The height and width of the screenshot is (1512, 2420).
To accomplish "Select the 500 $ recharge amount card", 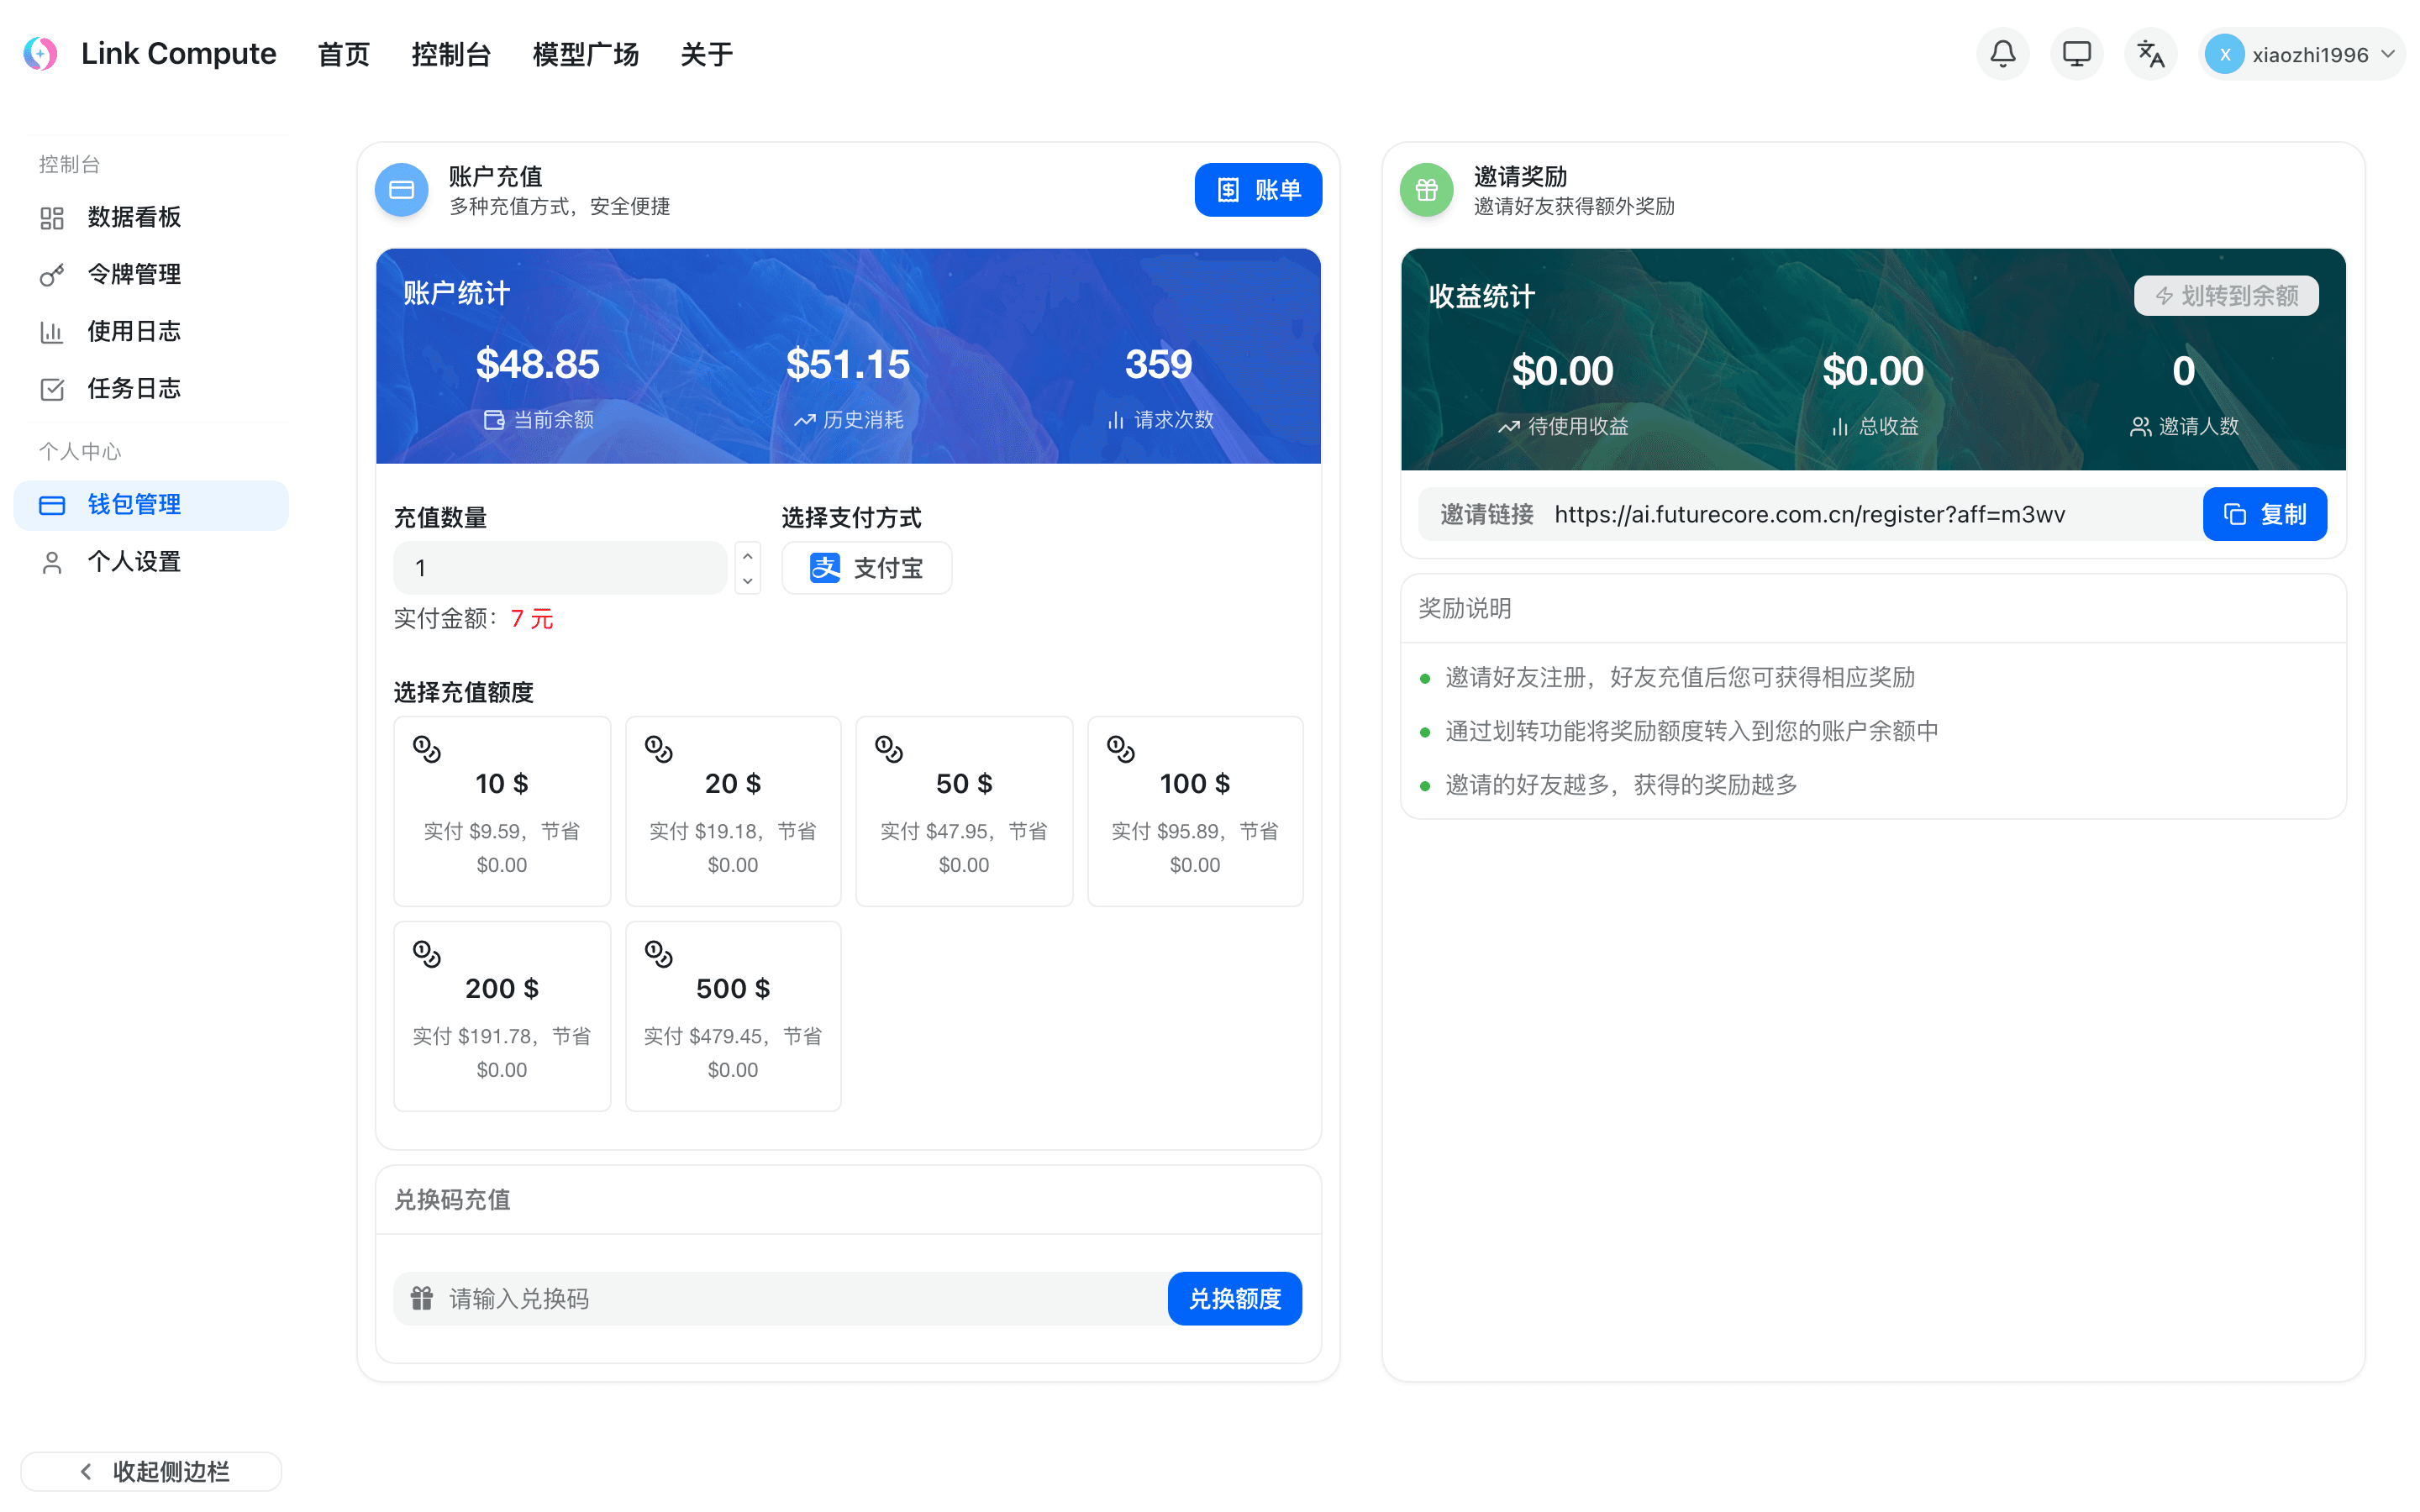I will pos(733,1016).
